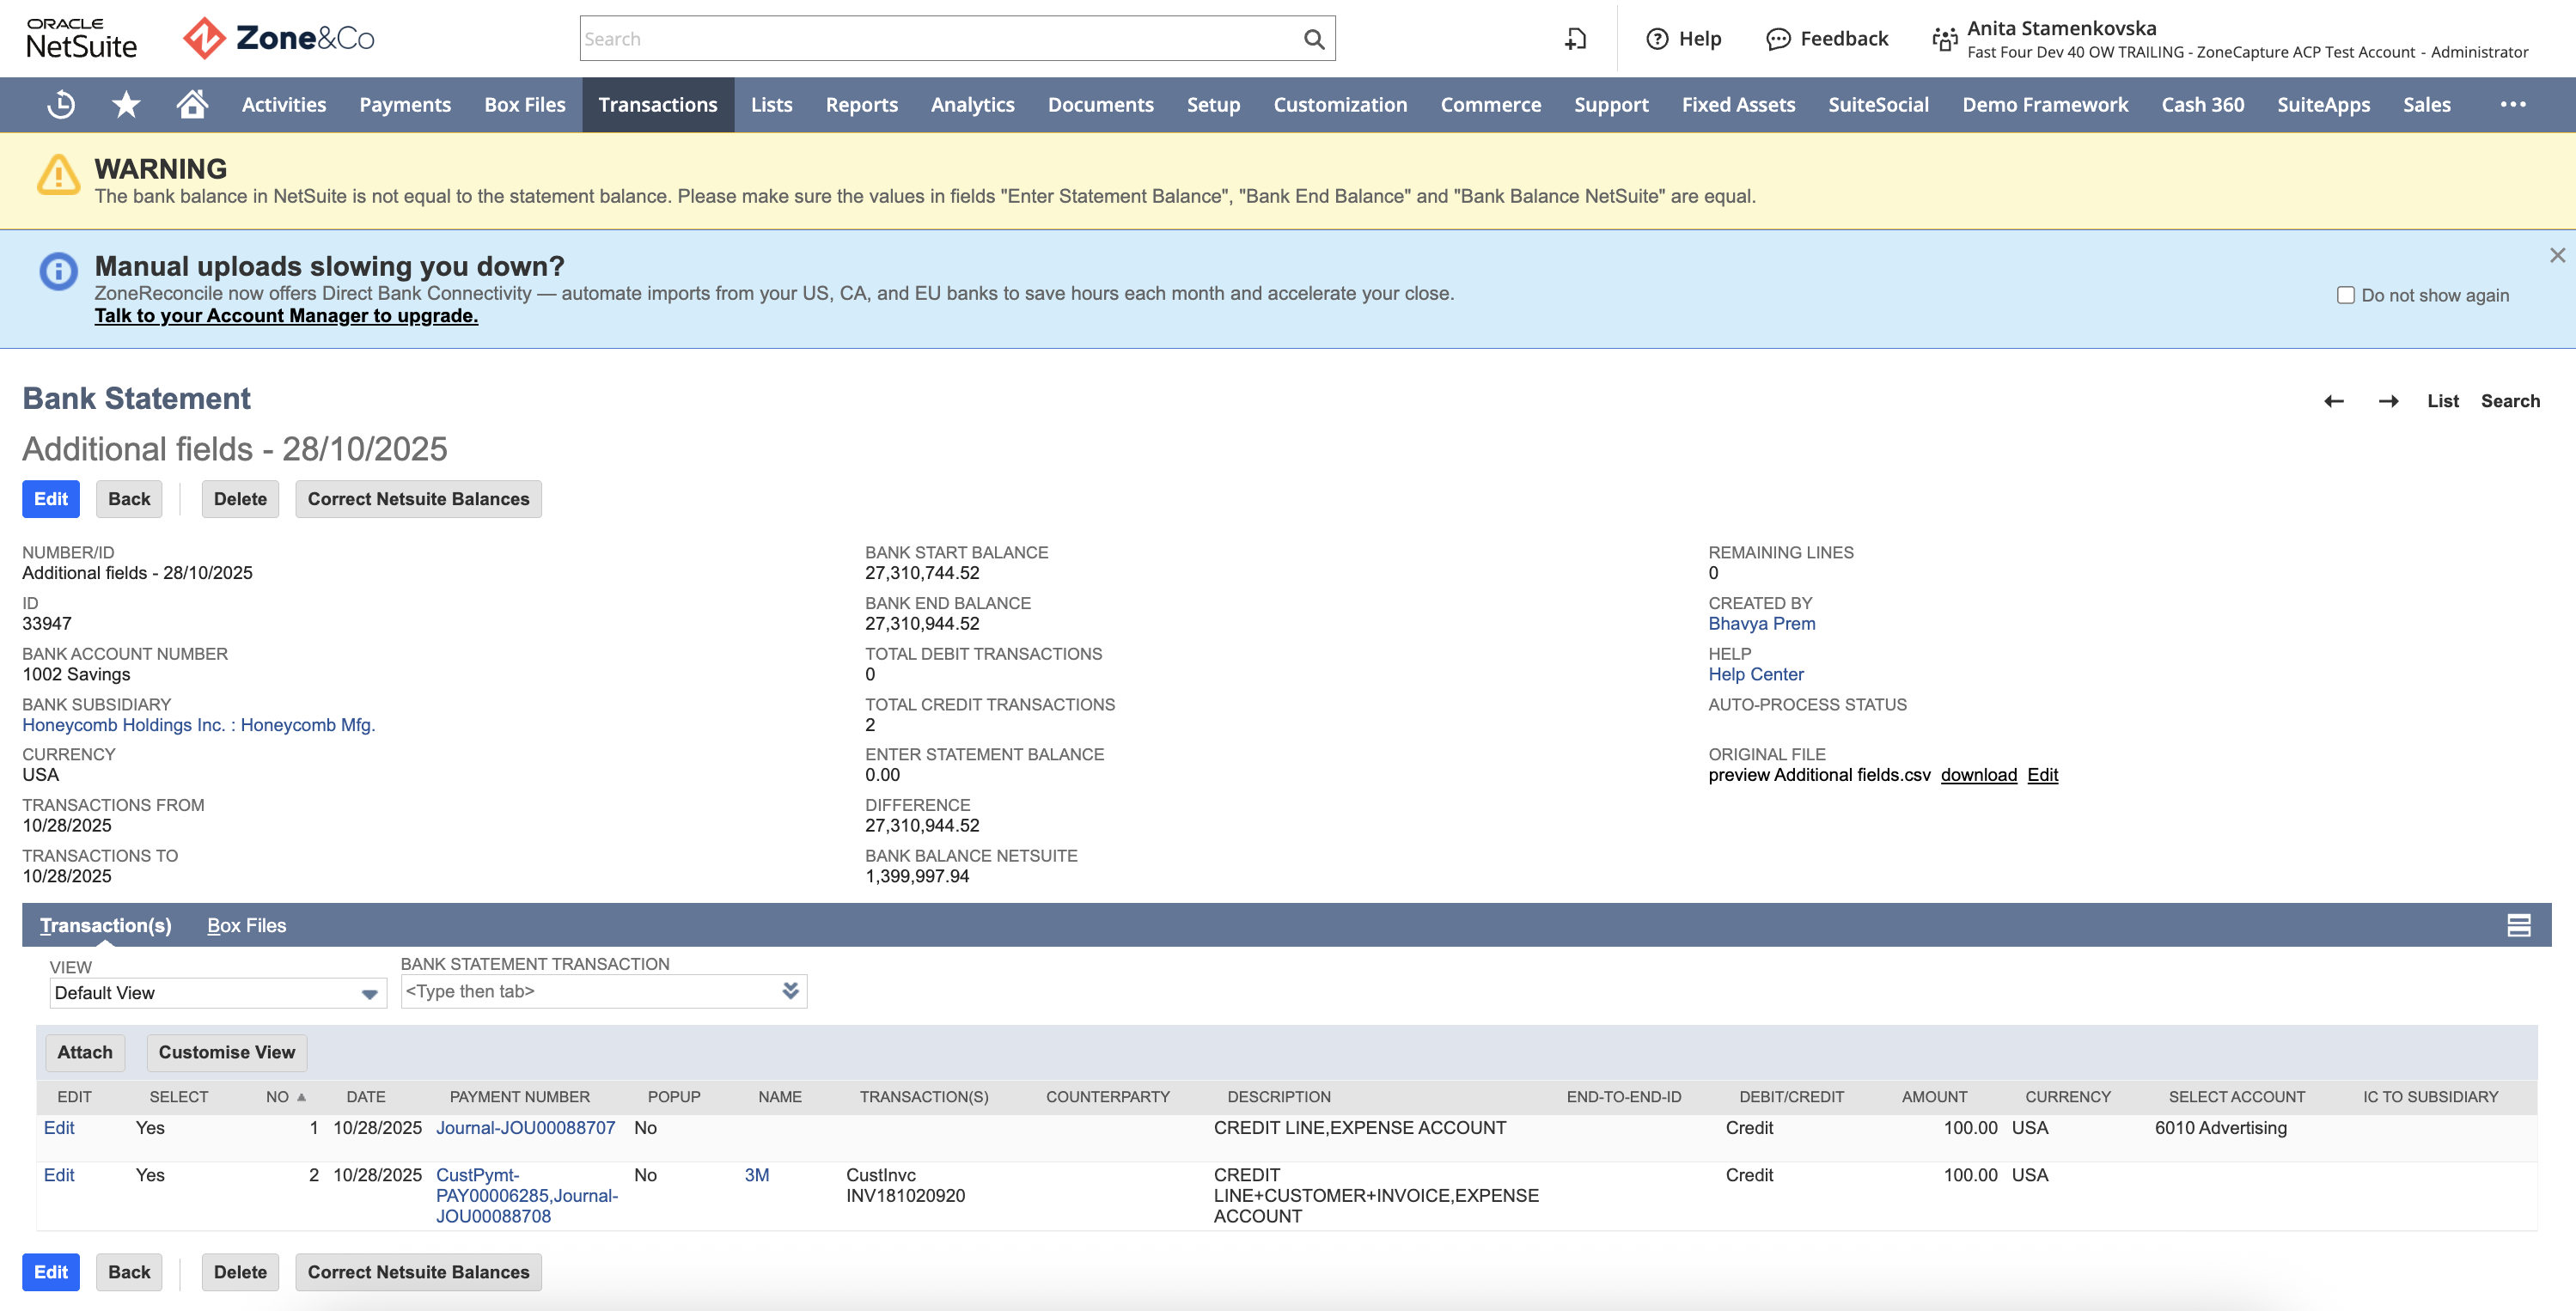Show more navigation menu items ellipsis
This screenshot has width=2576, height=1311.
pos(2513,104)
